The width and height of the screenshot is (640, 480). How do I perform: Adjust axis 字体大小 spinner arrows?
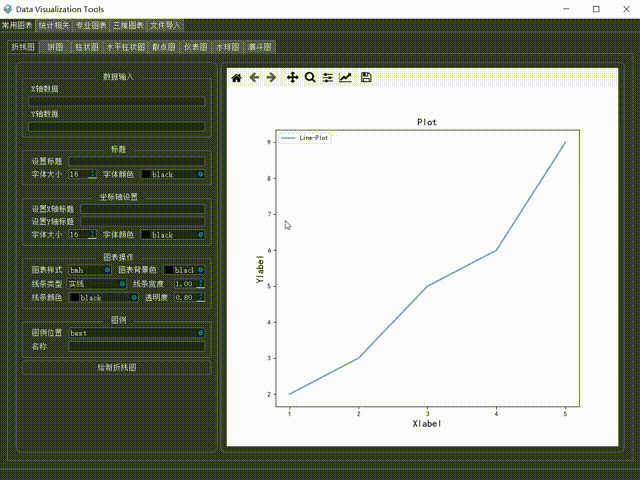[93, 235]
